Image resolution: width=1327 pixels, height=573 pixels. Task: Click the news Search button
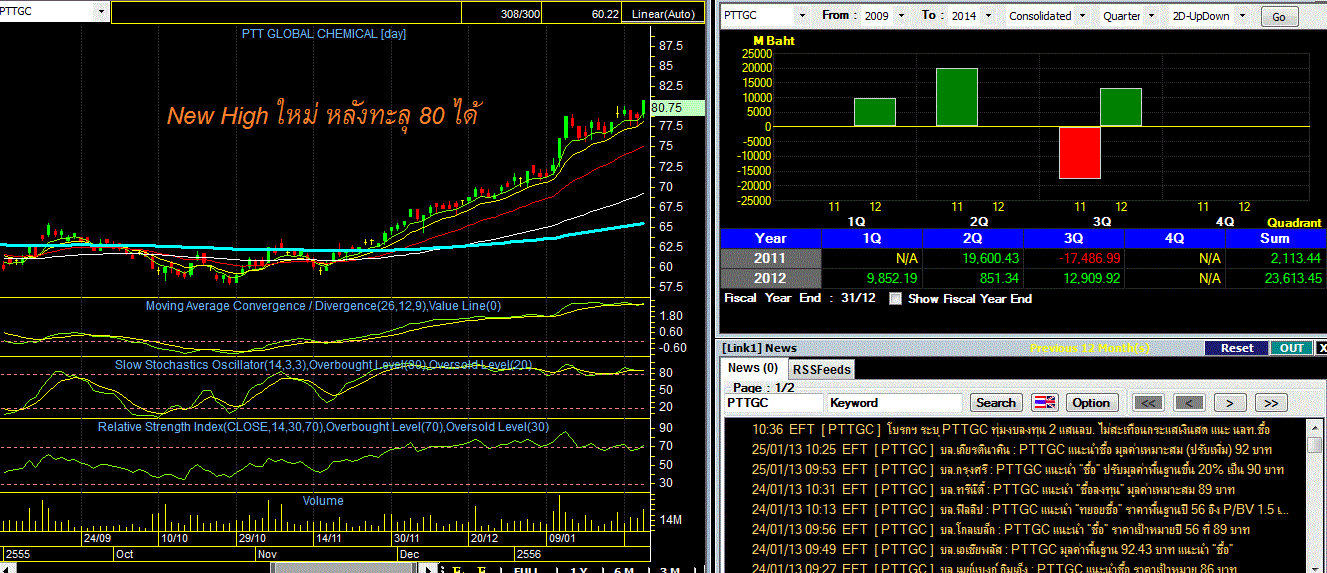[x=995, y=402]
